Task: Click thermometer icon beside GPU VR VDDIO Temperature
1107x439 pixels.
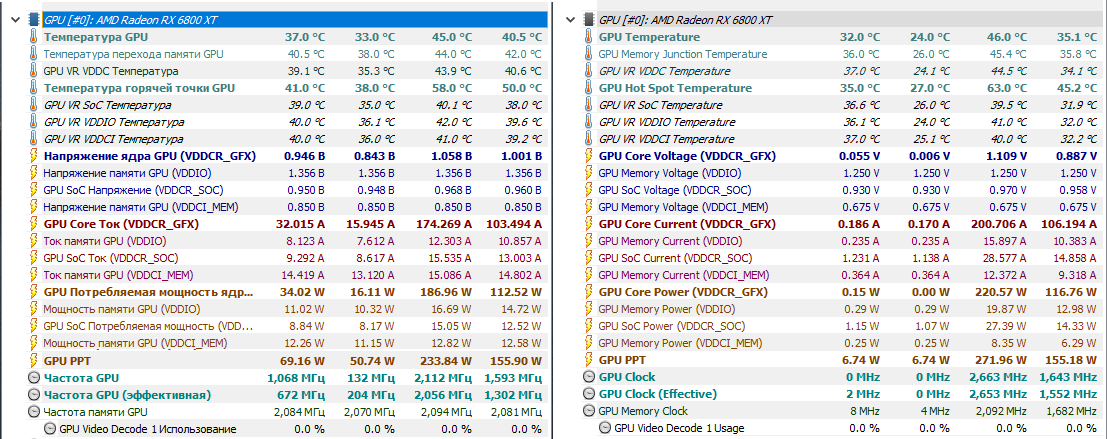Action: (x=589, y=121)
